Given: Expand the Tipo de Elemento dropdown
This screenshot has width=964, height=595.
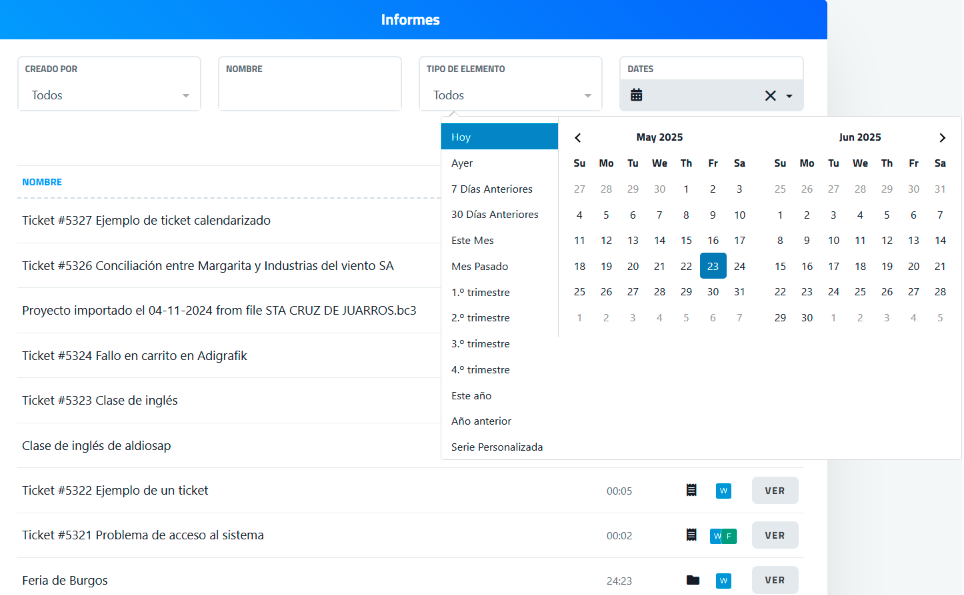Looking at the screenshot, I should (x=510, y=95).
